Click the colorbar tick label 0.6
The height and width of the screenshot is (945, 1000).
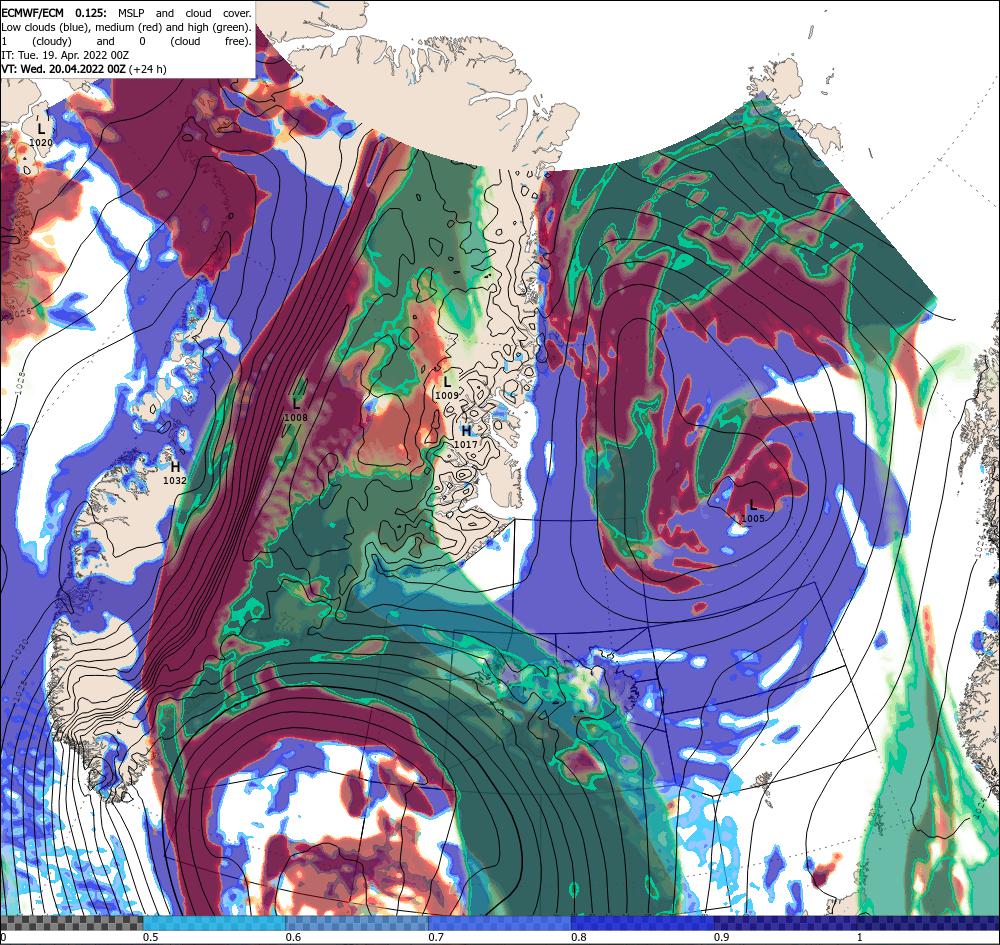(x=293, y=937)
